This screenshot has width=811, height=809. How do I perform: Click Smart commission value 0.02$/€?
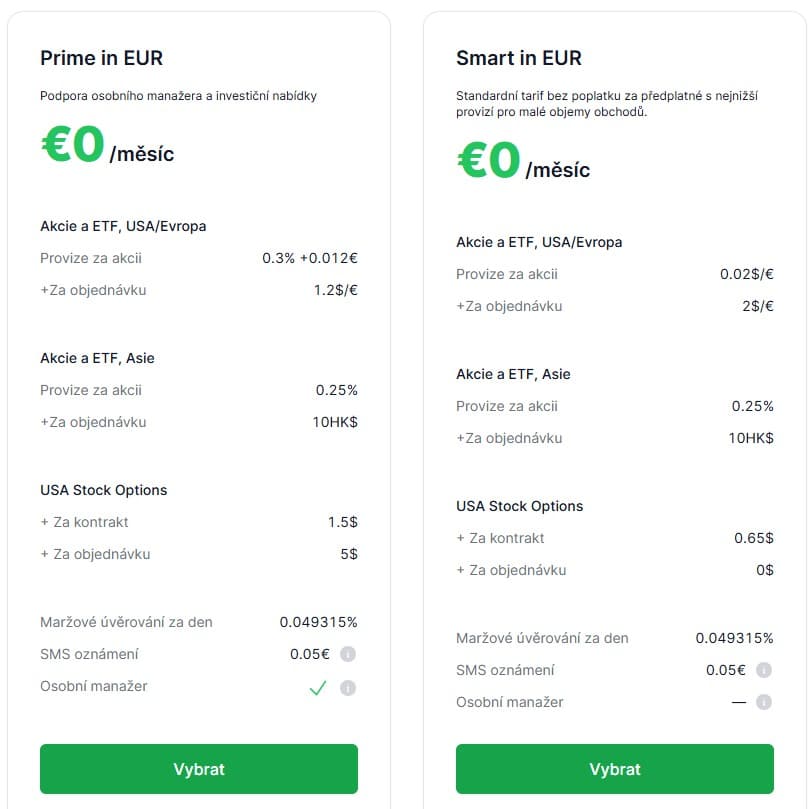(x=746, y=274)
